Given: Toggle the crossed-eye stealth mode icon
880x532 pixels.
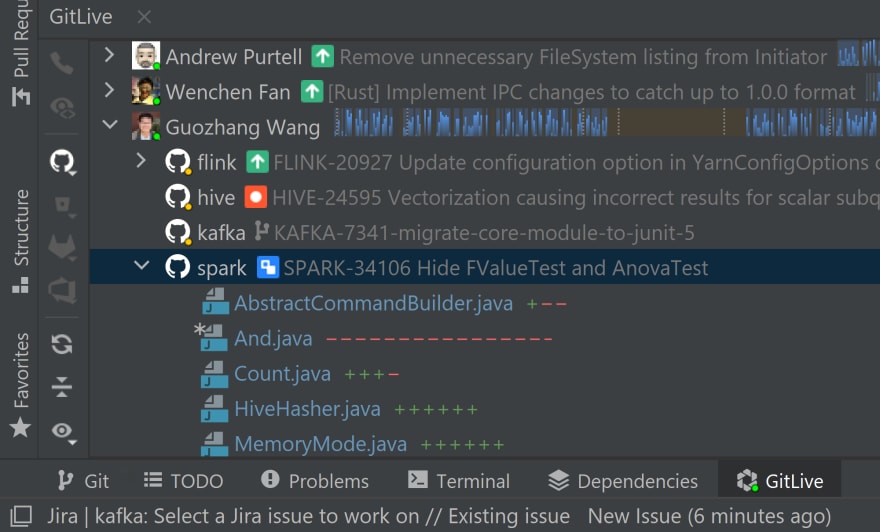Looking at the screenshot, I should pos(62,108).
